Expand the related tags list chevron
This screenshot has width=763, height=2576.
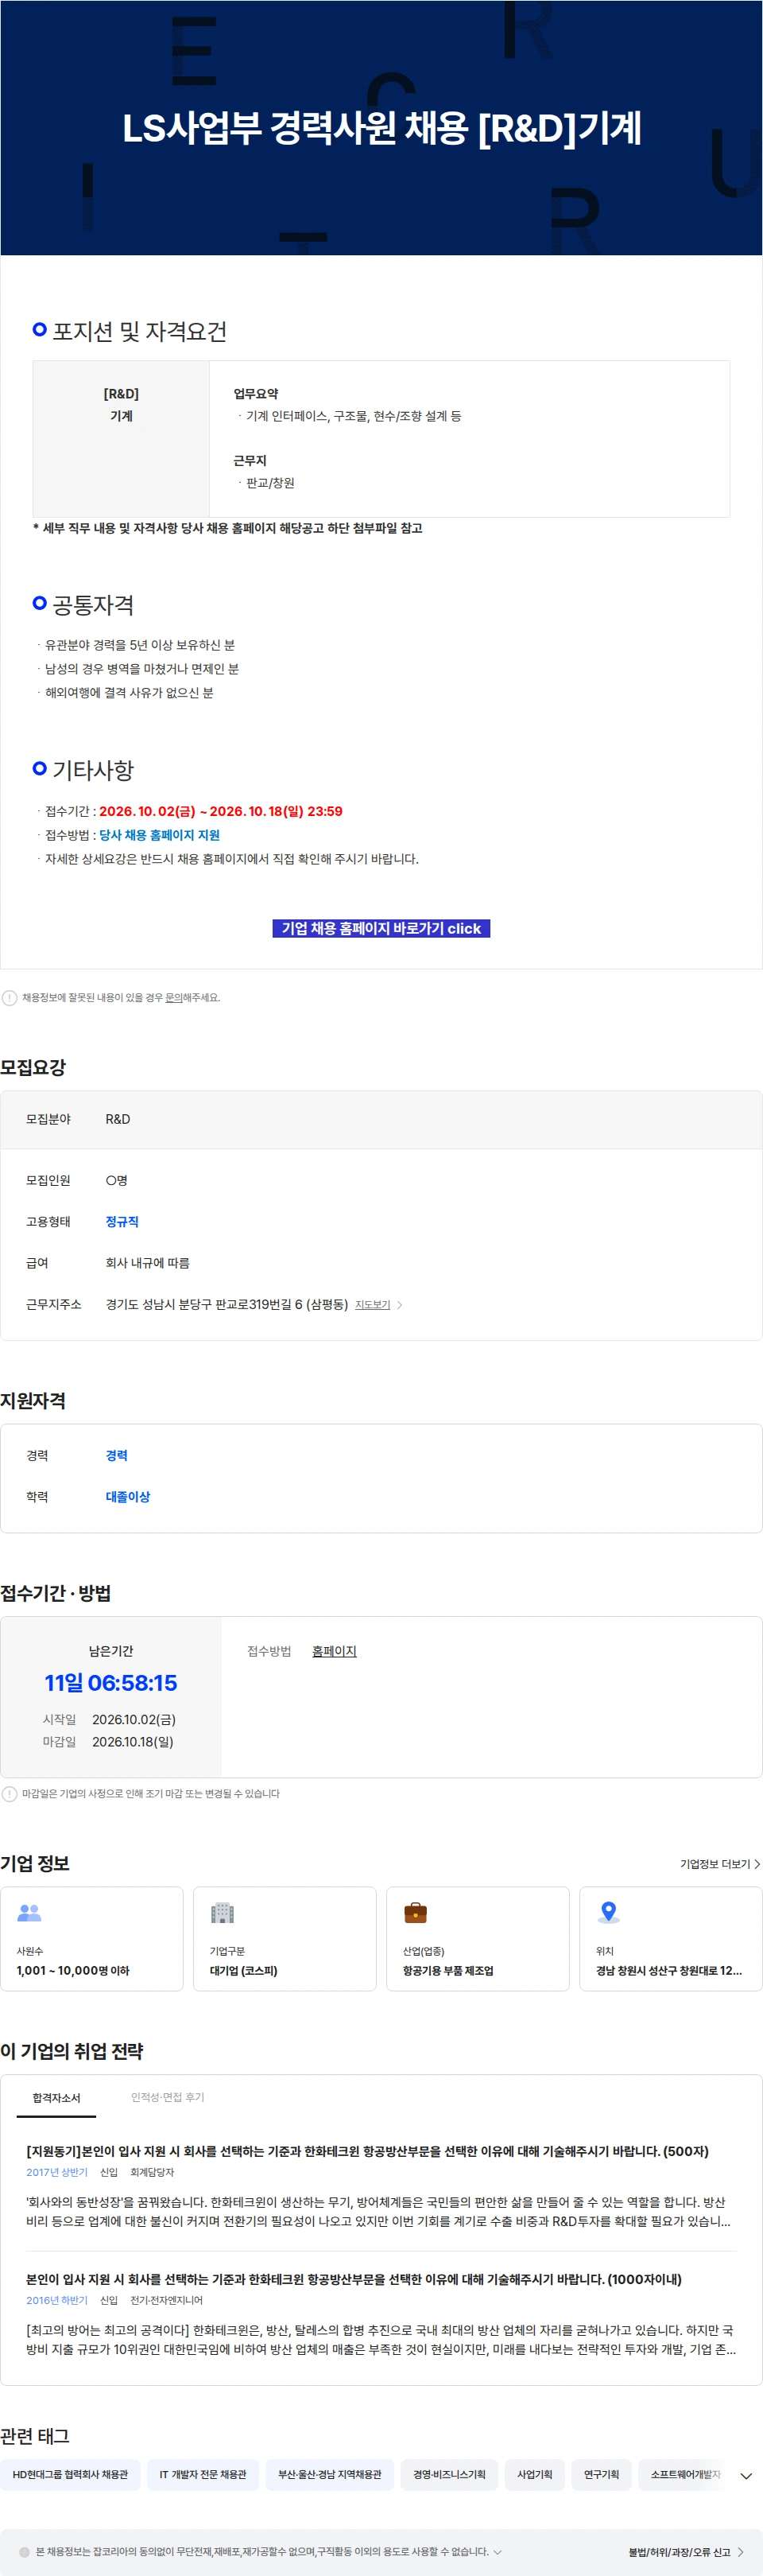point(746,2475)
